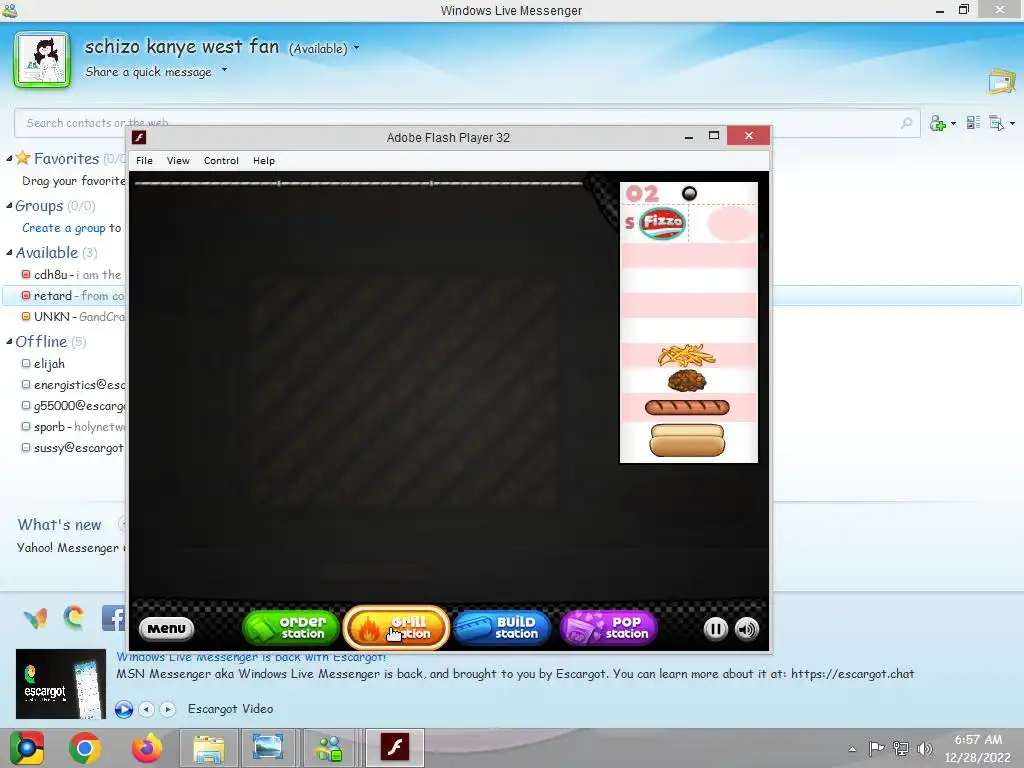Switch to the Grill Station
Viewport: 1024px width, 768px height.
(396, 628)
